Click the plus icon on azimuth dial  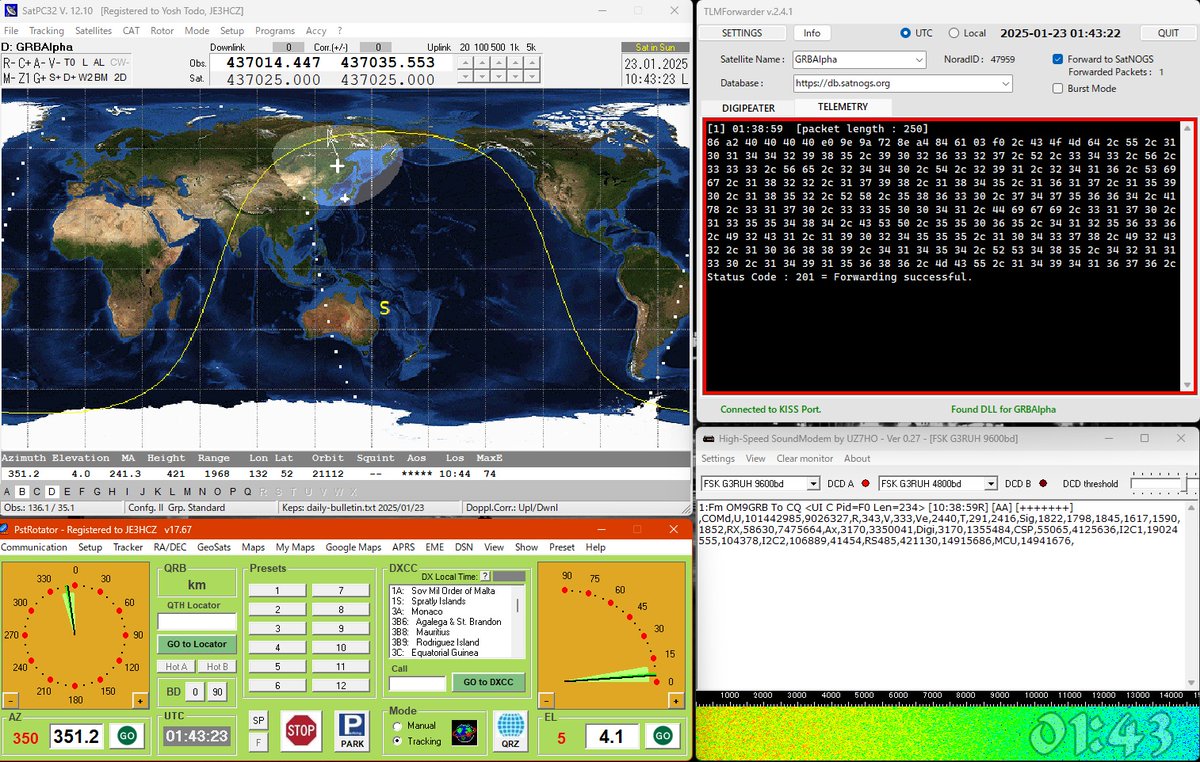(x=140, y=700)
